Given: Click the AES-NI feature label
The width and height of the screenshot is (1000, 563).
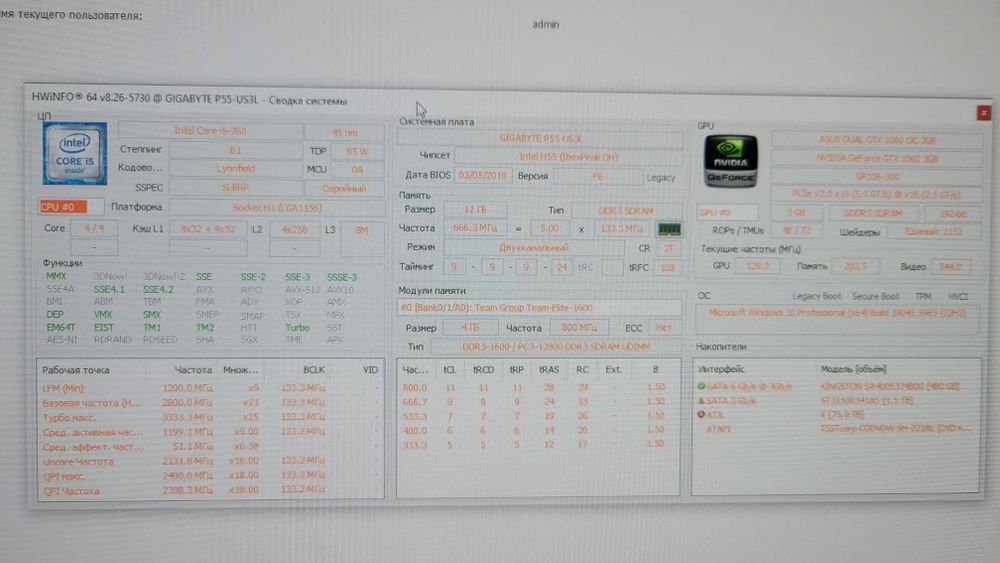Looking at the screenshot, I should pyautogui.click(x=62, y=340).
